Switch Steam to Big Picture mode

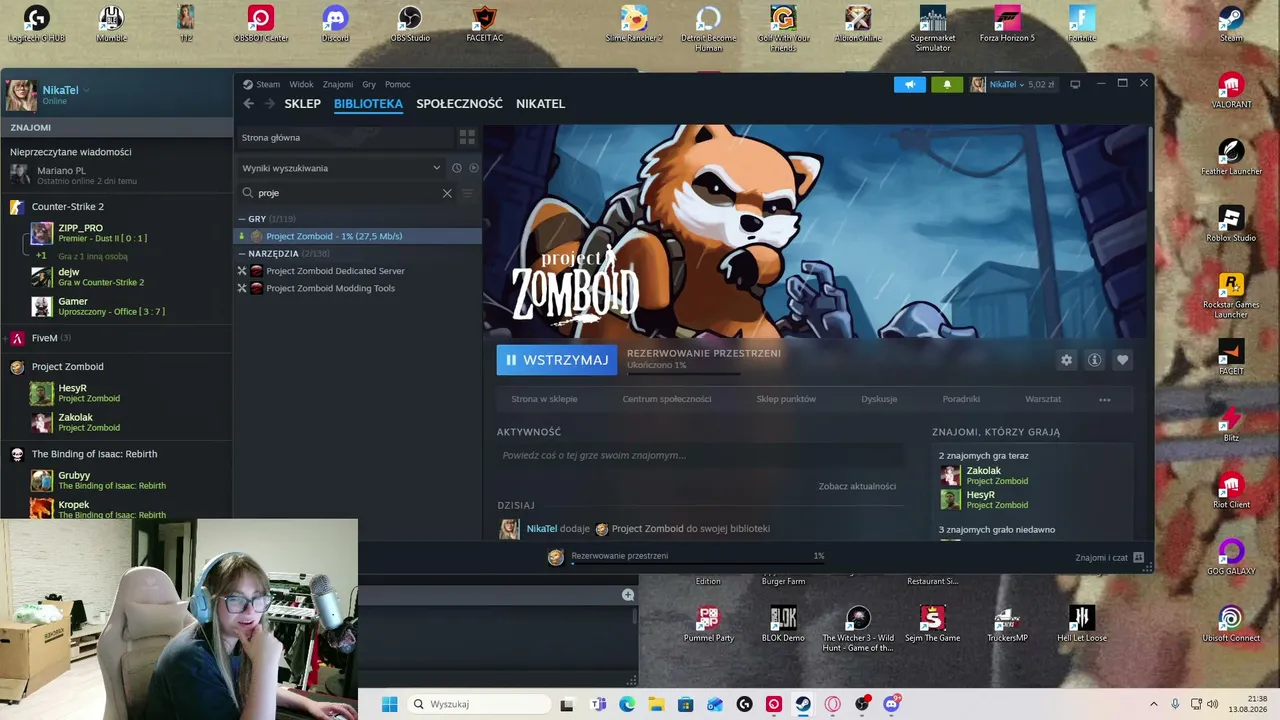[x=1075, y=85]
